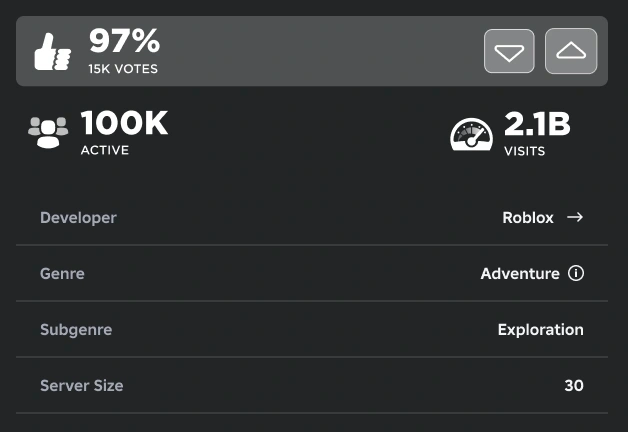The width and height of the screenshot is (628, 432).
Task: Select the Server Size row label
Action: click(x=82, y=386)
